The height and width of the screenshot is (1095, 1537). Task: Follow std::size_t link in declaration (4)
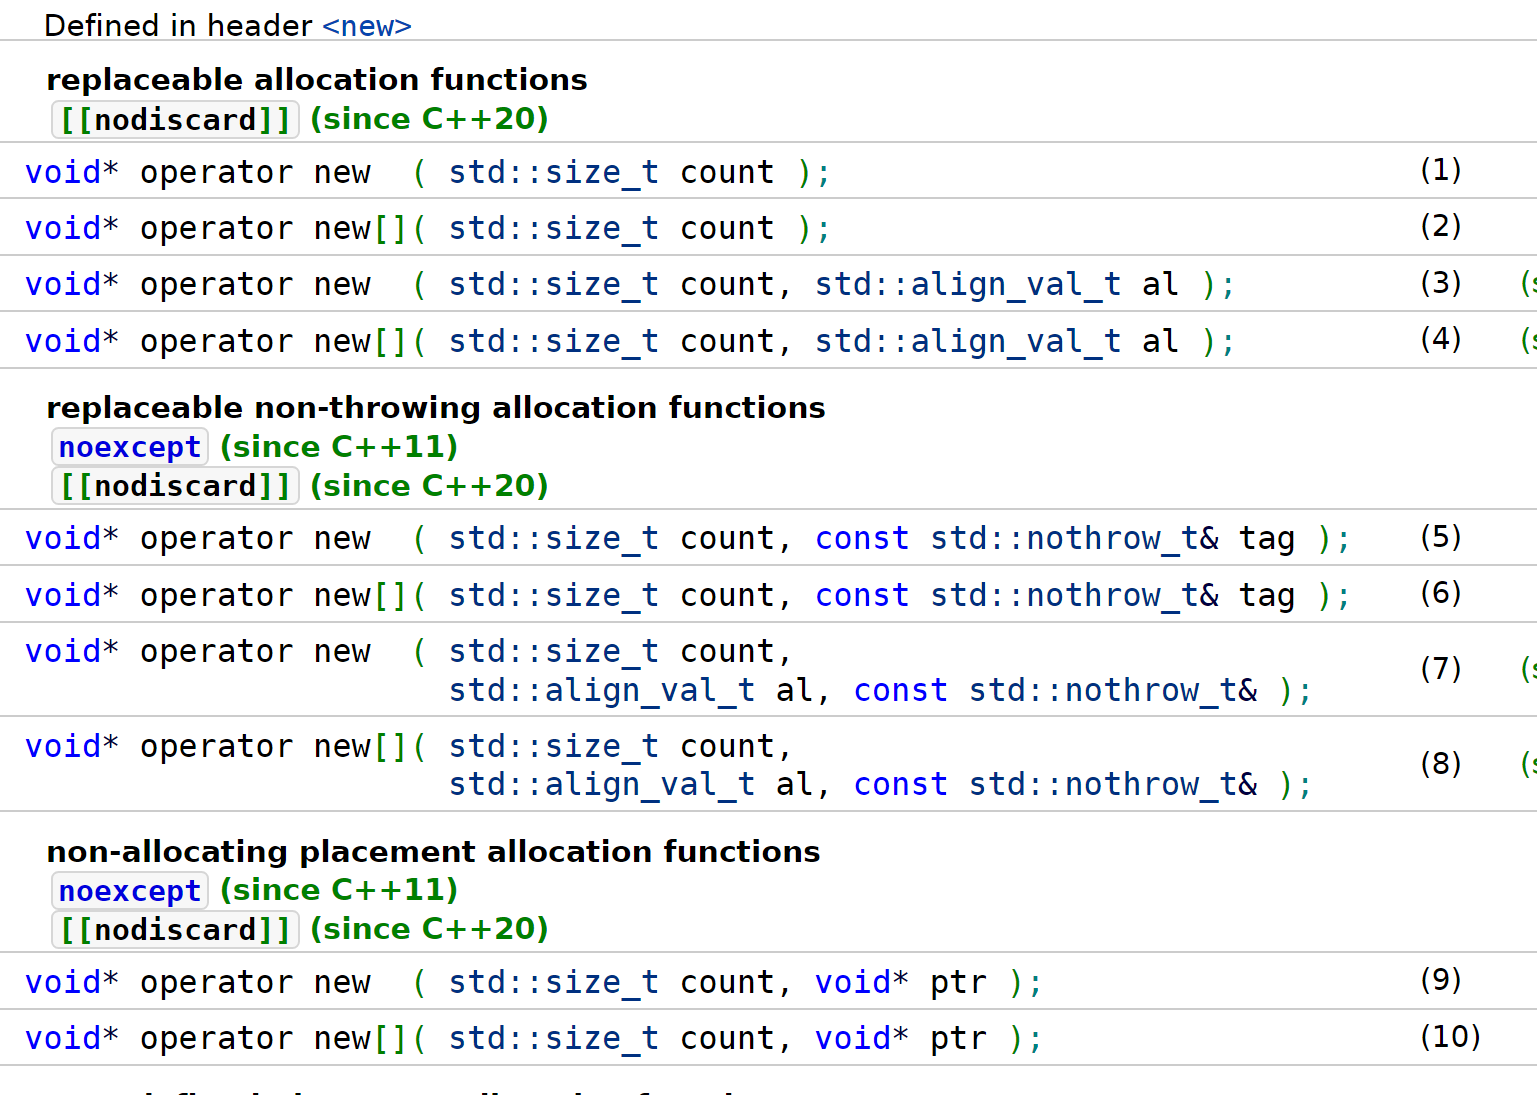click(553, 341)
